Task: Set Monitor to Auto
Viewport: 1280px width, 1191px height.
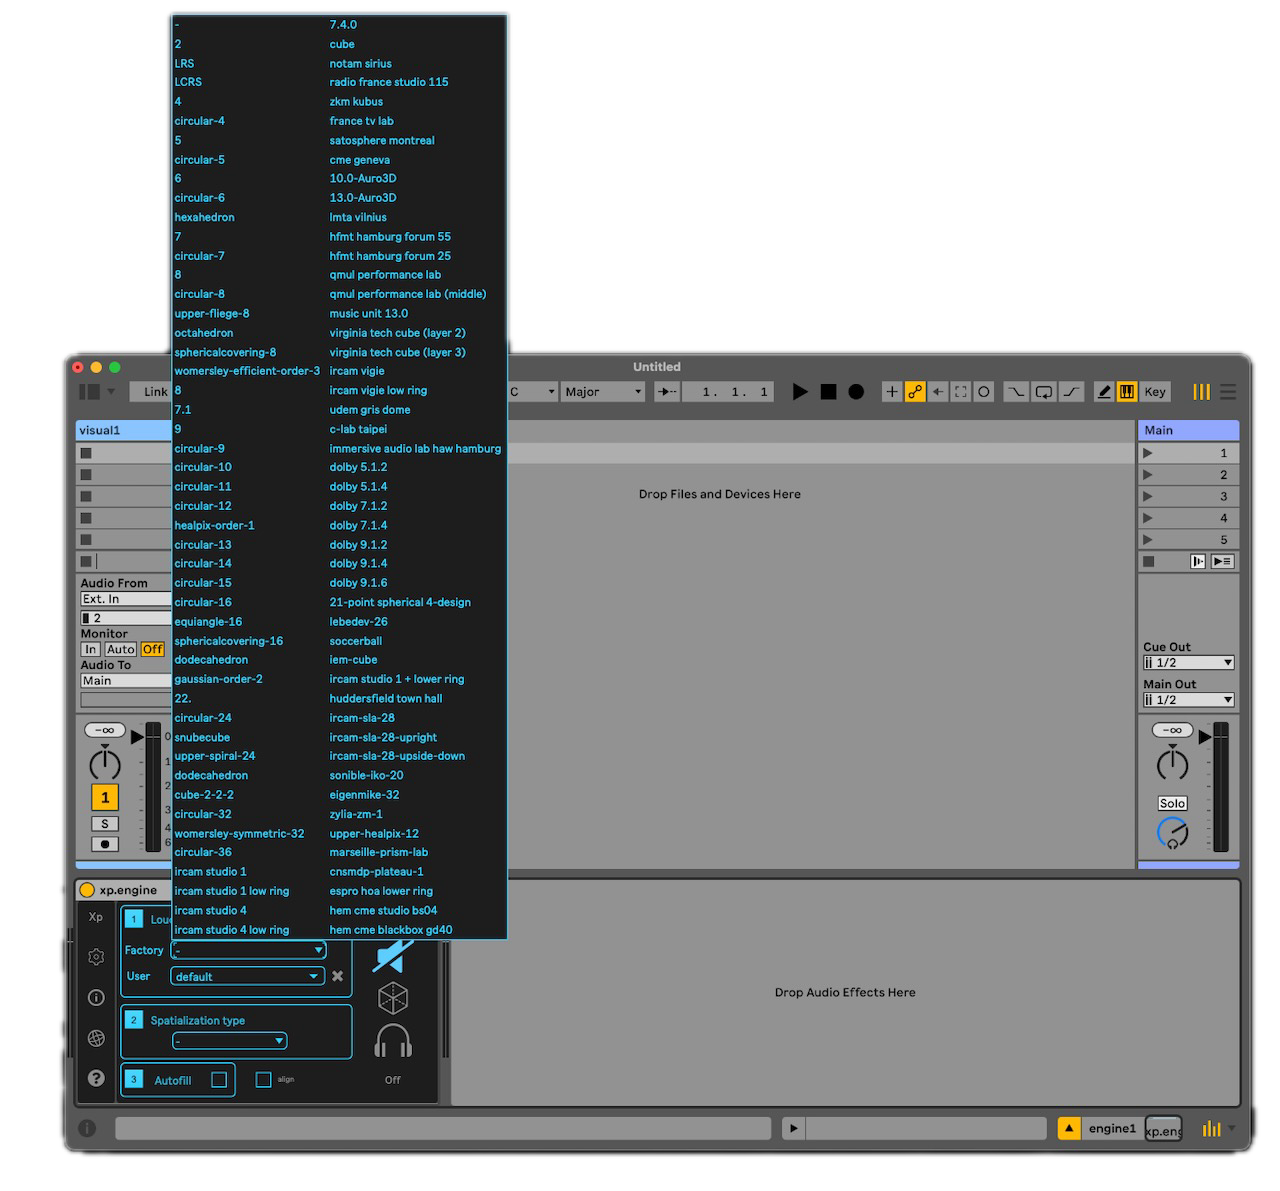Action: pyautogui.click(x=121, y=649)
